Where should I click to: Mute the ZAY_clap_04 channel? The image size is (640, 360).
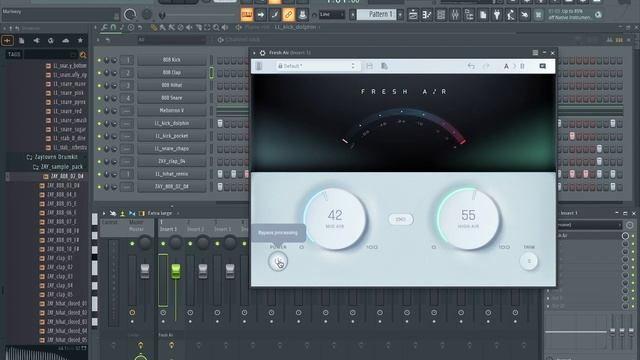99,161
